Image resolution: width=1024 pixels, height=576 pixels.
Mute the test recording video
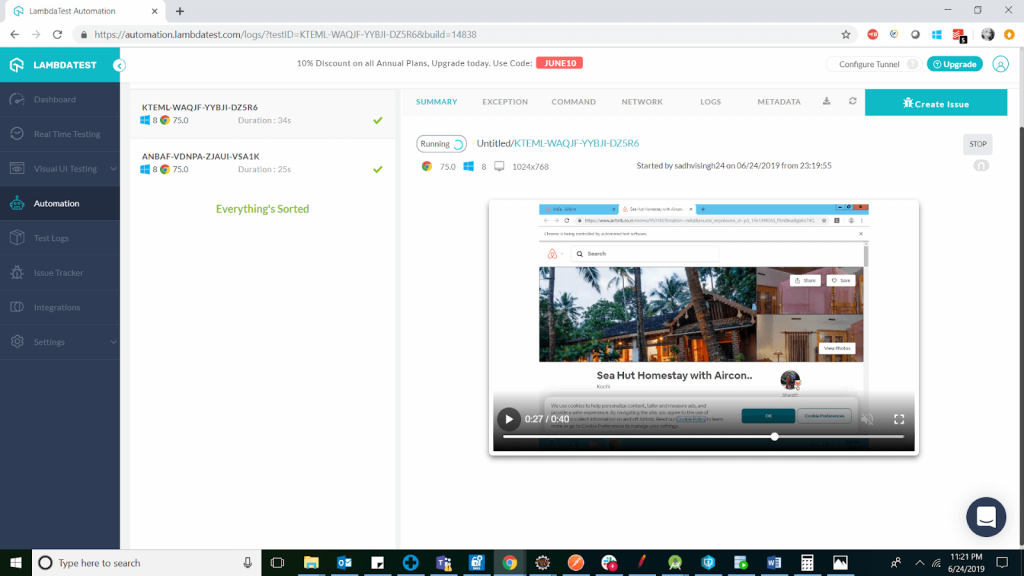pos(866,419)
